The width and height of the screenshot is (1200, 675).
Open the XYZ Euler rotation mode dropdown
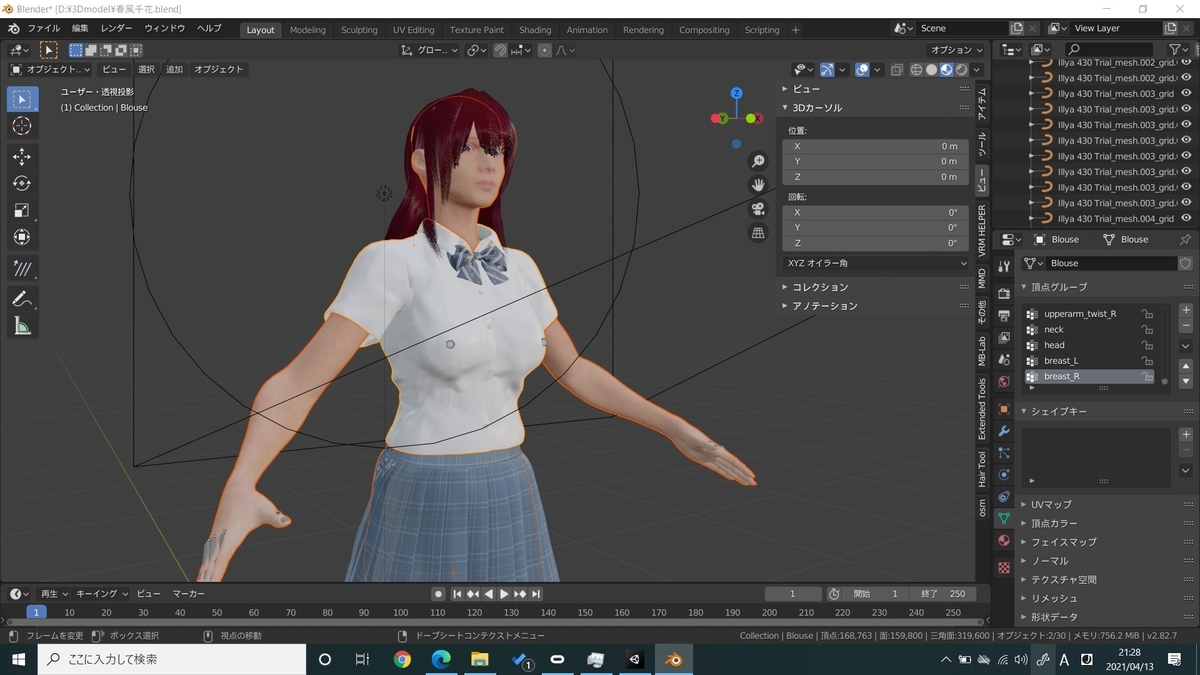(877, 263)
